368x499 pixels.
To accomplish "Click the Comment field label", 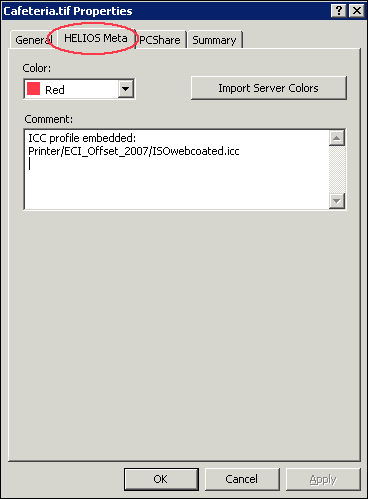I will (x=49, y=119).
